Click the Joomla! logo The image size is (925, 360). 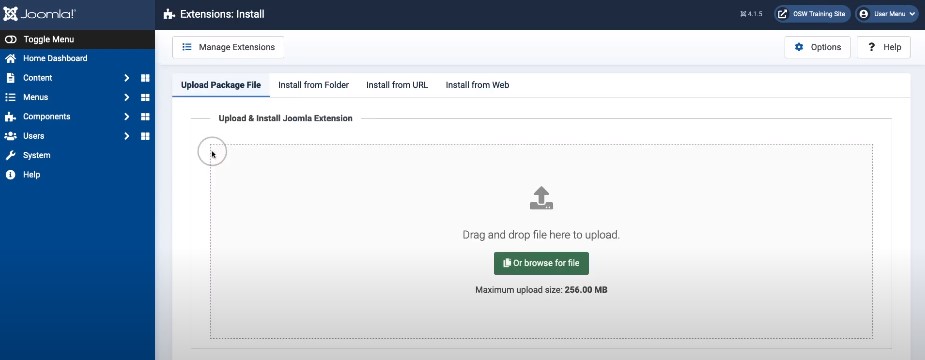[x=40, y=14]
